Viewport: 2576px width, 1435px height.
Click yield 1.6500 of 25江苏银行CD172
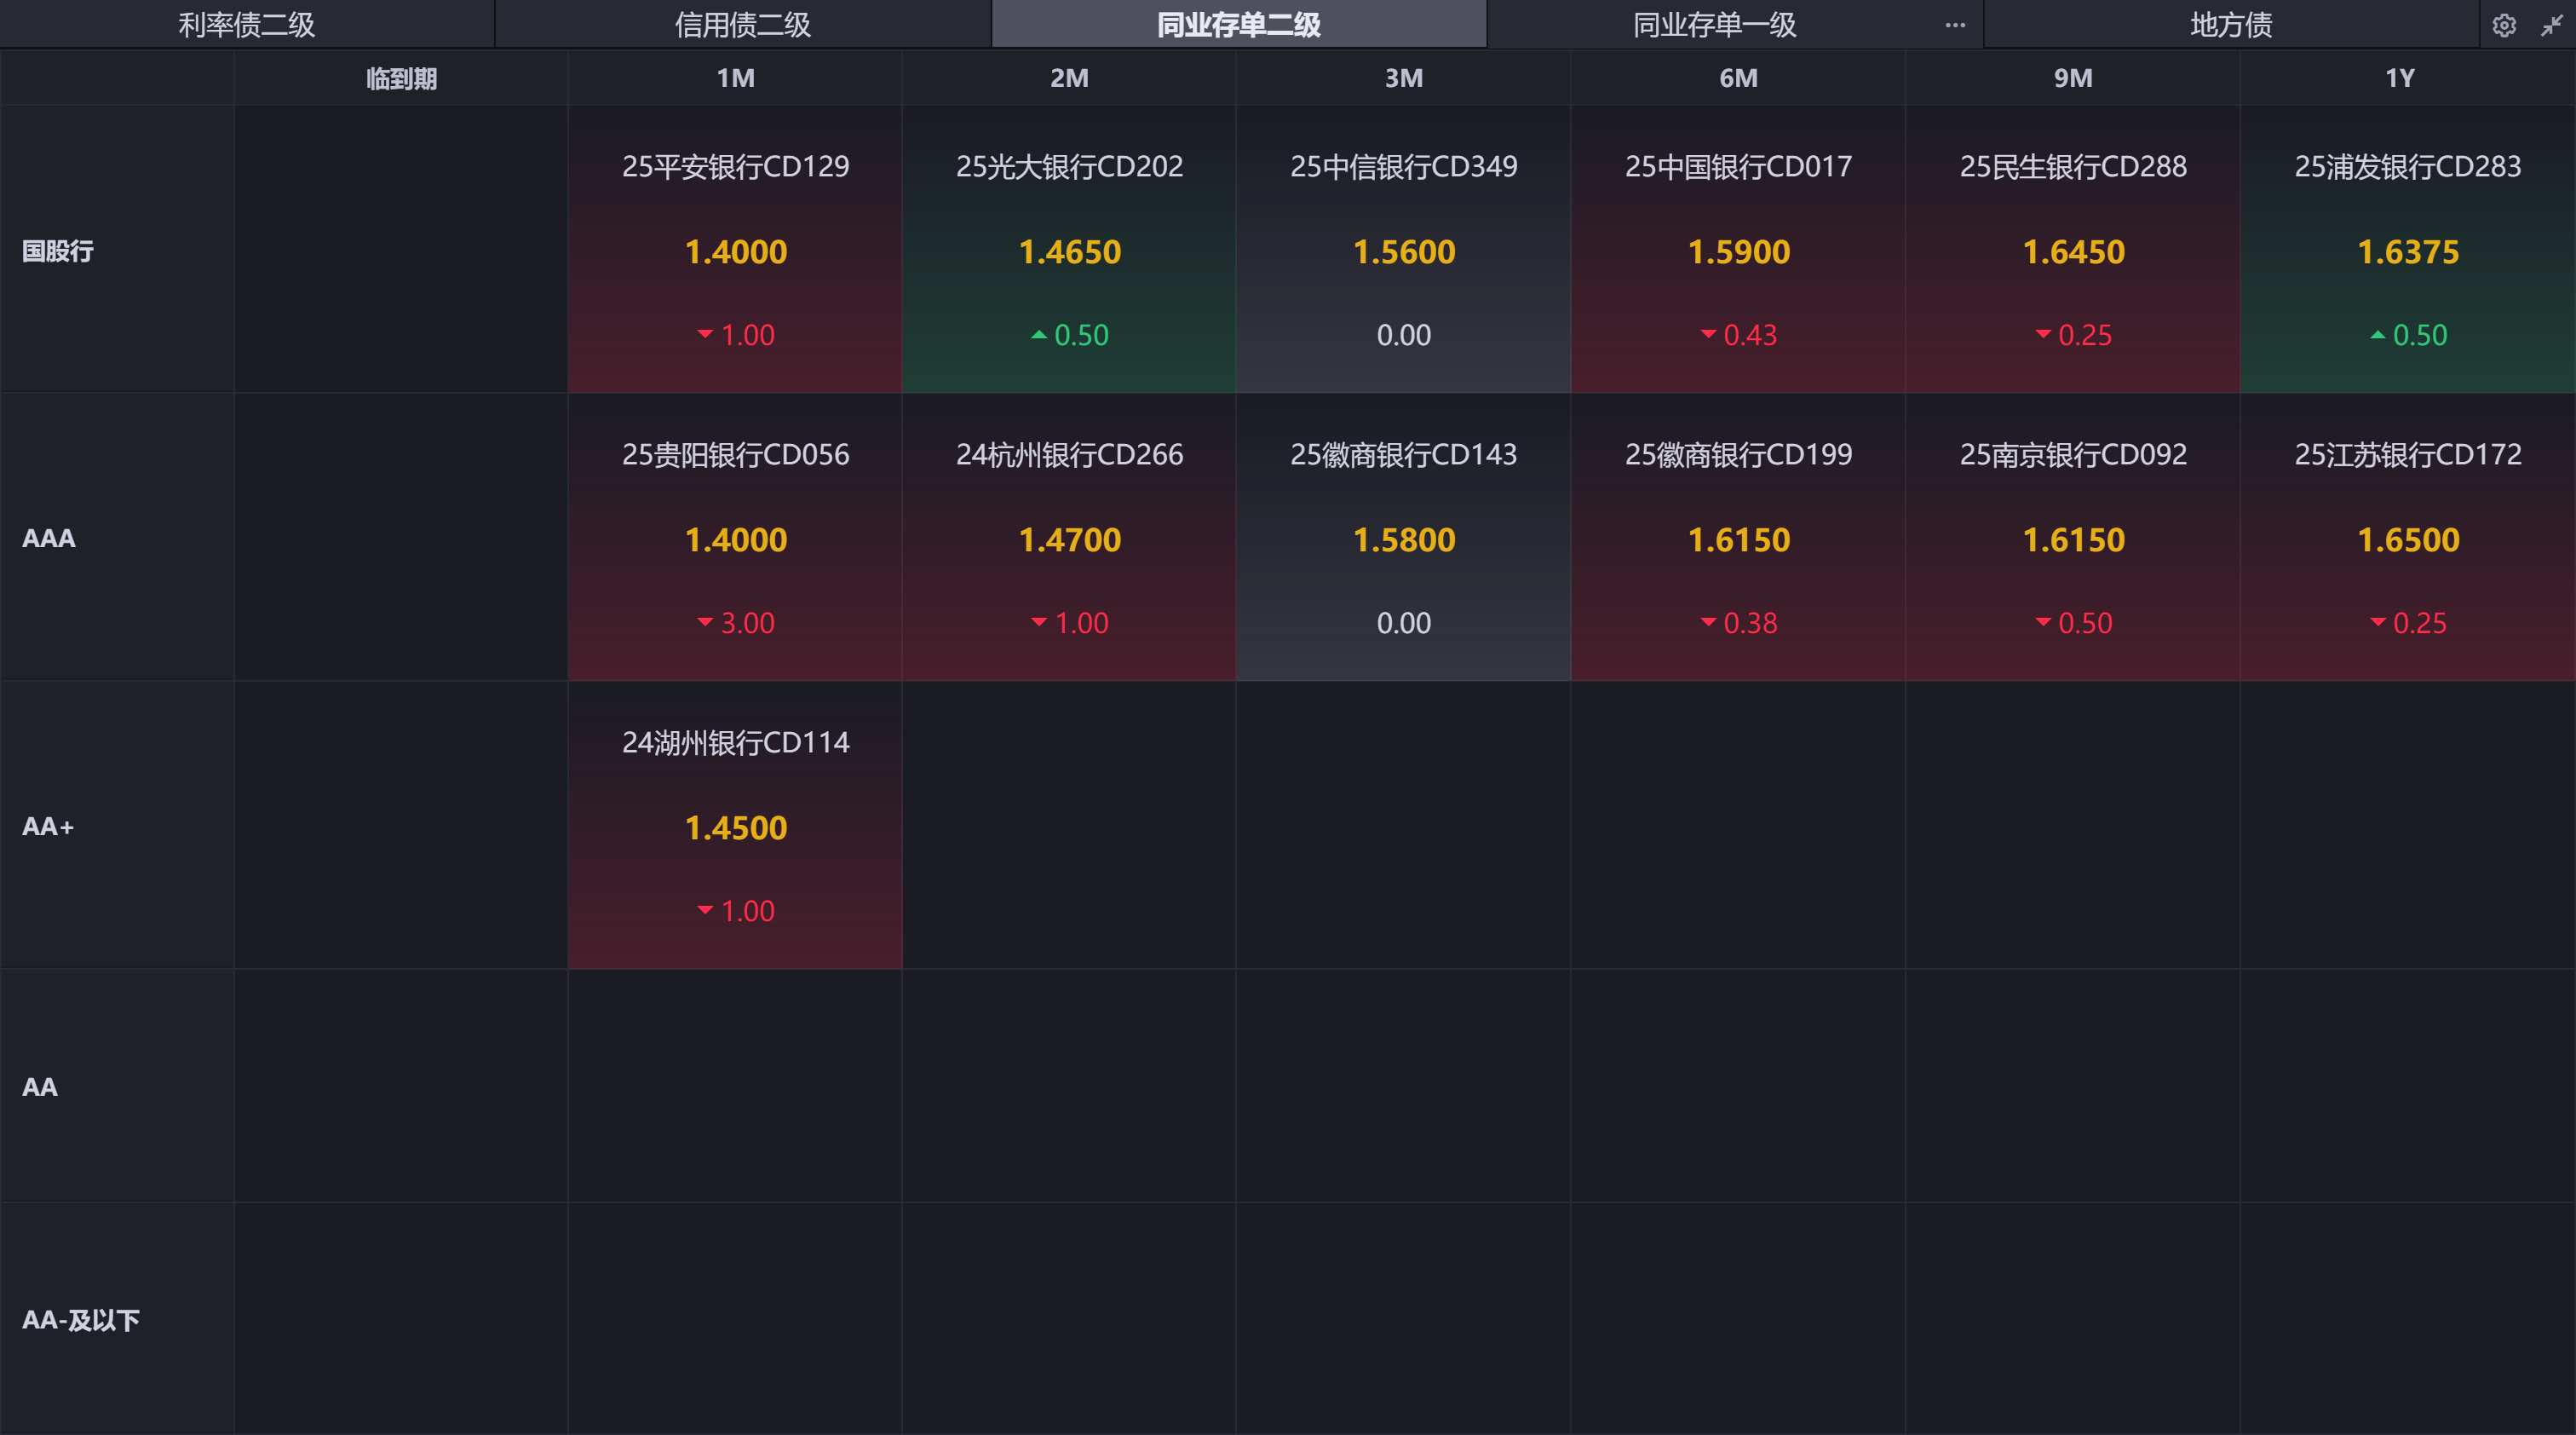2407,540
